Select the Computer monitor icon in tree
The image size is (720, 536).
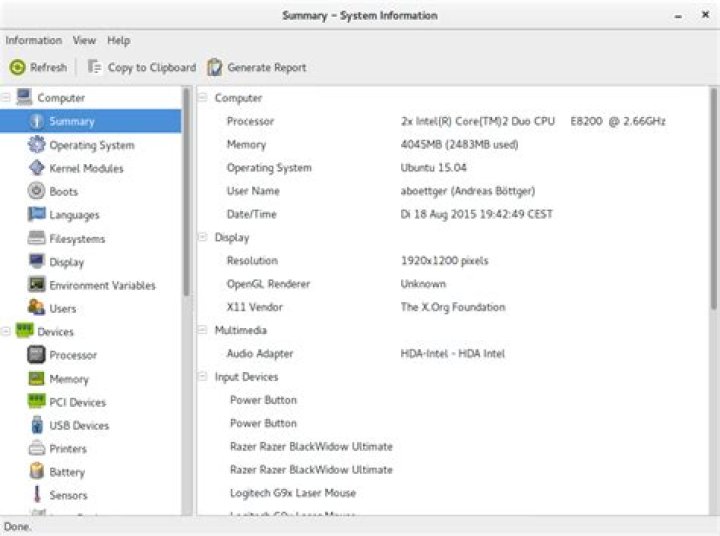click(24, 97)
